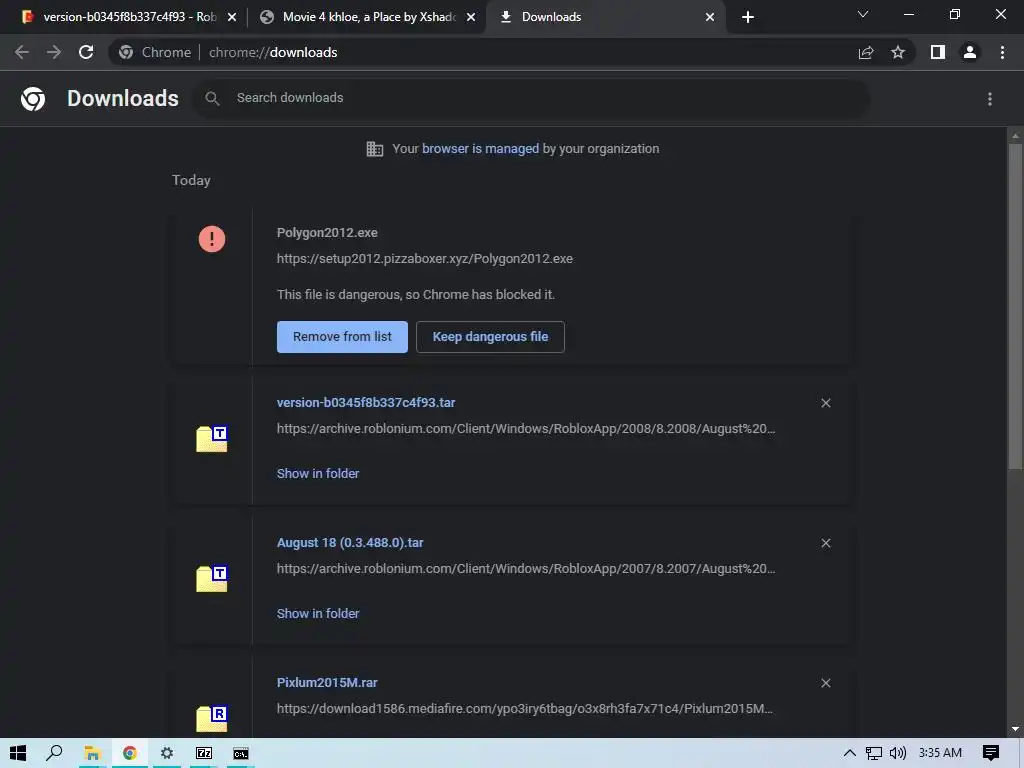Open the Pixlum2015M.rar file link

[x=327, y=682]
